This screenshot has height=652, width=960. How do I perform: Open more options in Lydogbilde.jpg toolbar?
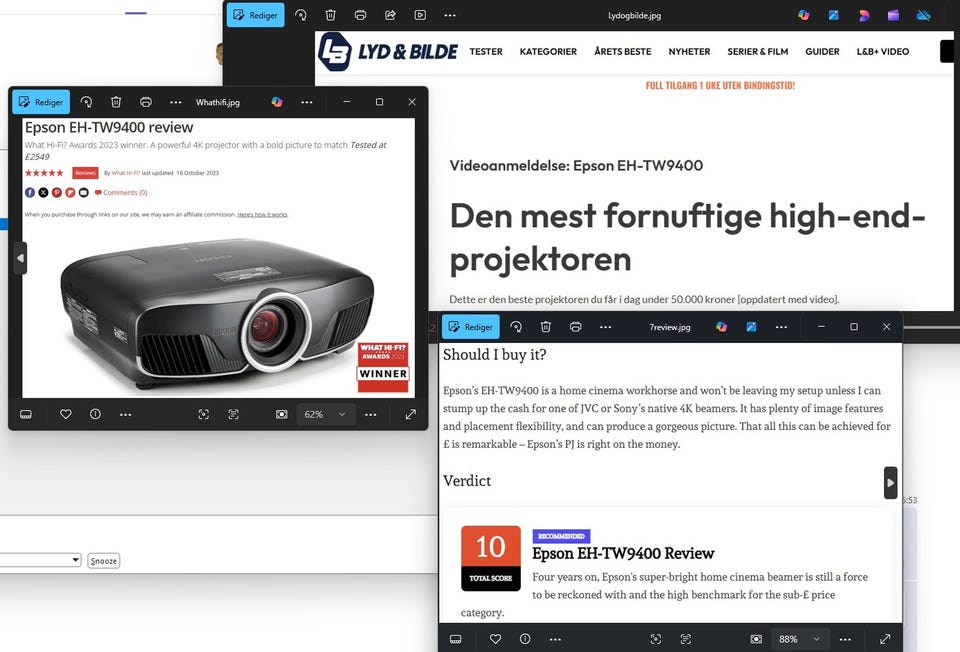pyautogui.click(x=450, y=15)
